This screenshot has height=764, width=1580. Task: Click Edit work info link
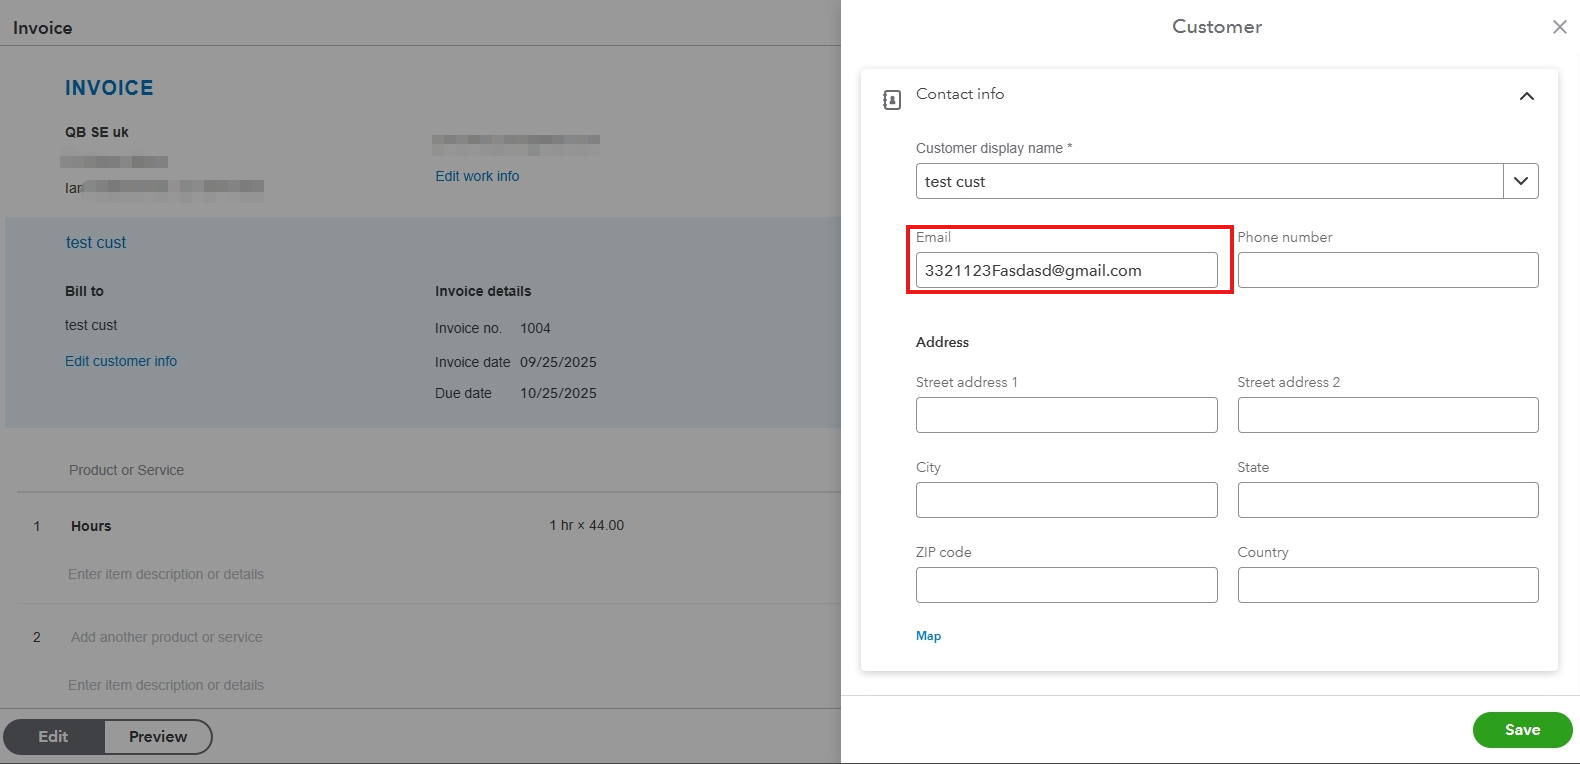click(x=477, y=176)
